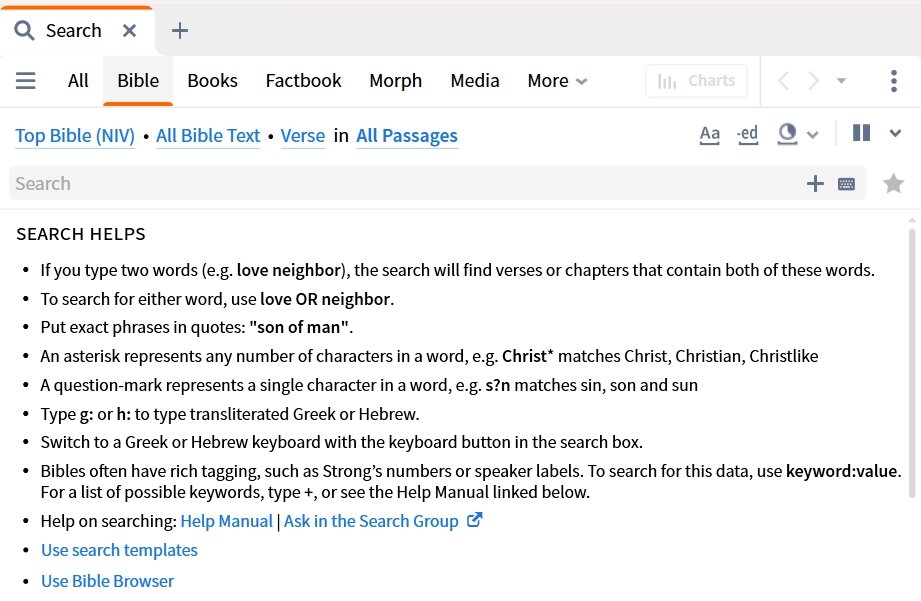Close the Search tab

coord(129,31)
